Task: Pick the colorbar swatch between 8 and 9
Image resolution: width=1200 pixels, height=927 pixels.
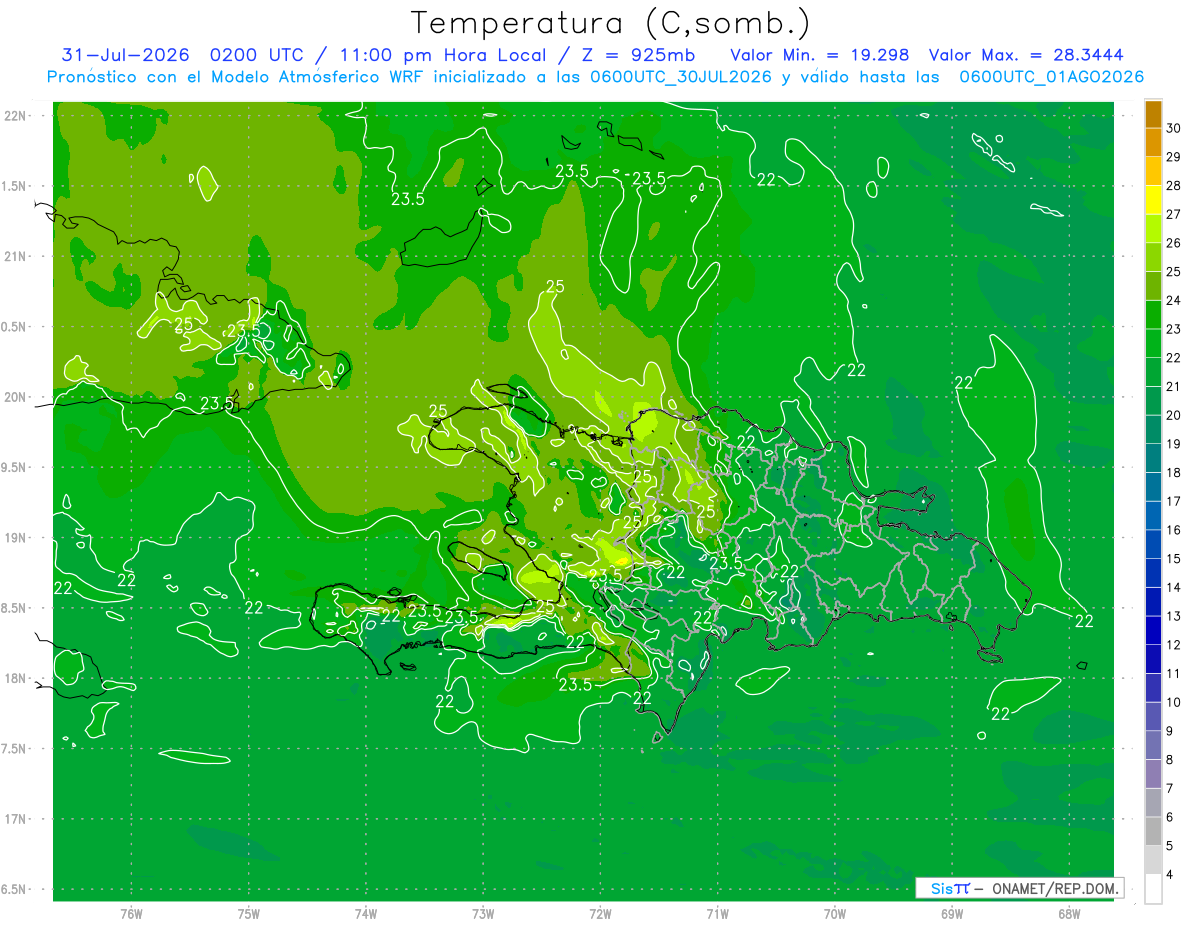Action: 1153,745
